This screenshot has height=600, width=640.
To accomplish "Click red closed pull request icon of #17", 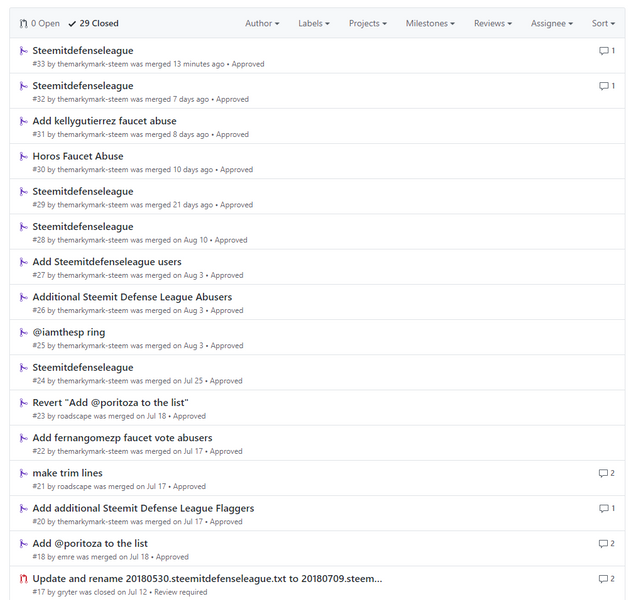I will pos(24,579).
